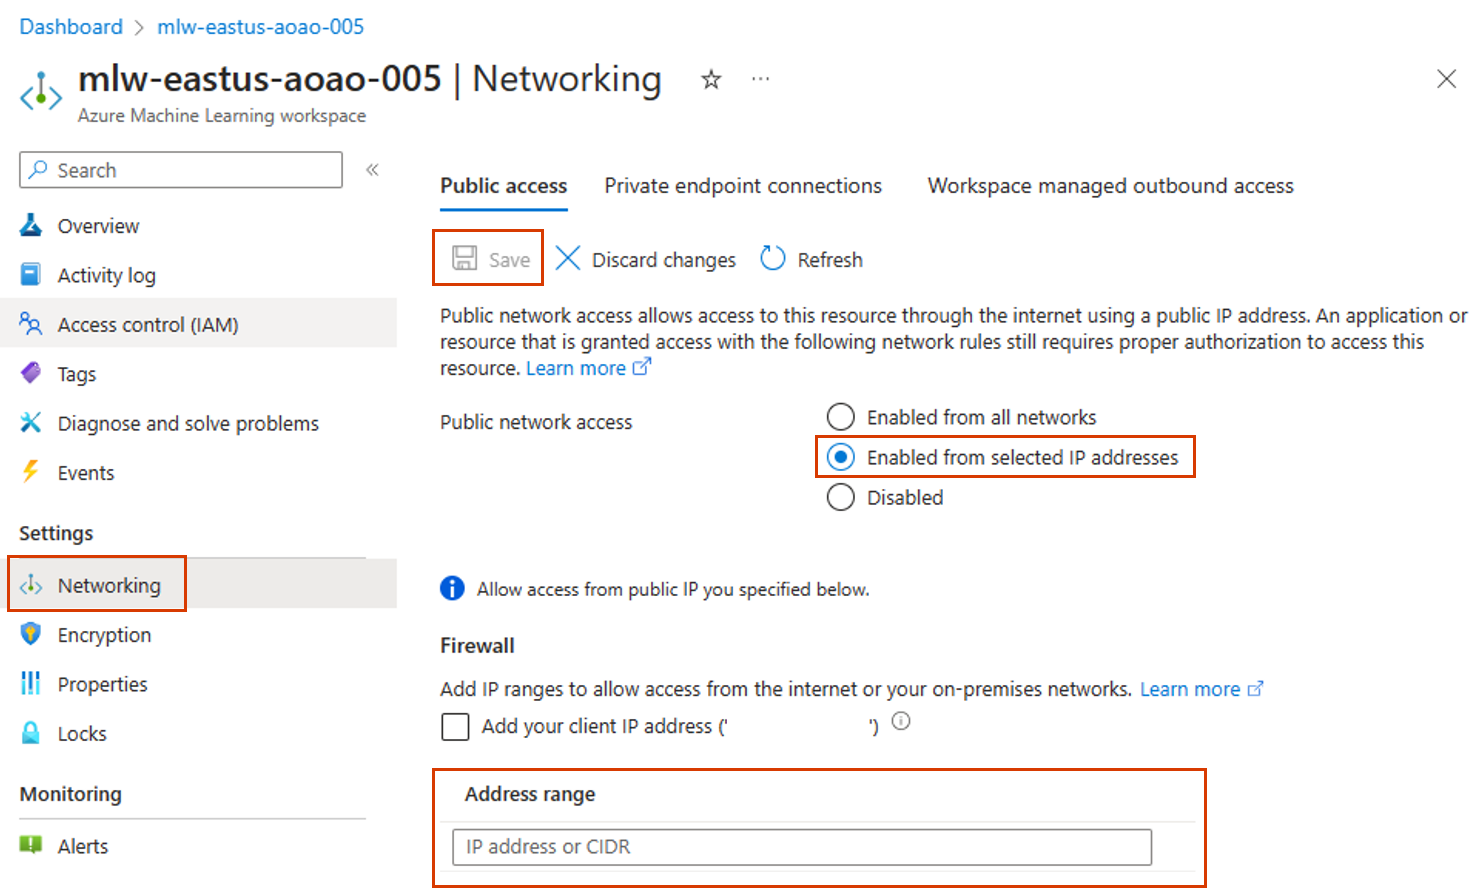This screenshot has width=1476, height=895.
Task: Click the IP address or CIDR field
Action: (x=801, y=847)
